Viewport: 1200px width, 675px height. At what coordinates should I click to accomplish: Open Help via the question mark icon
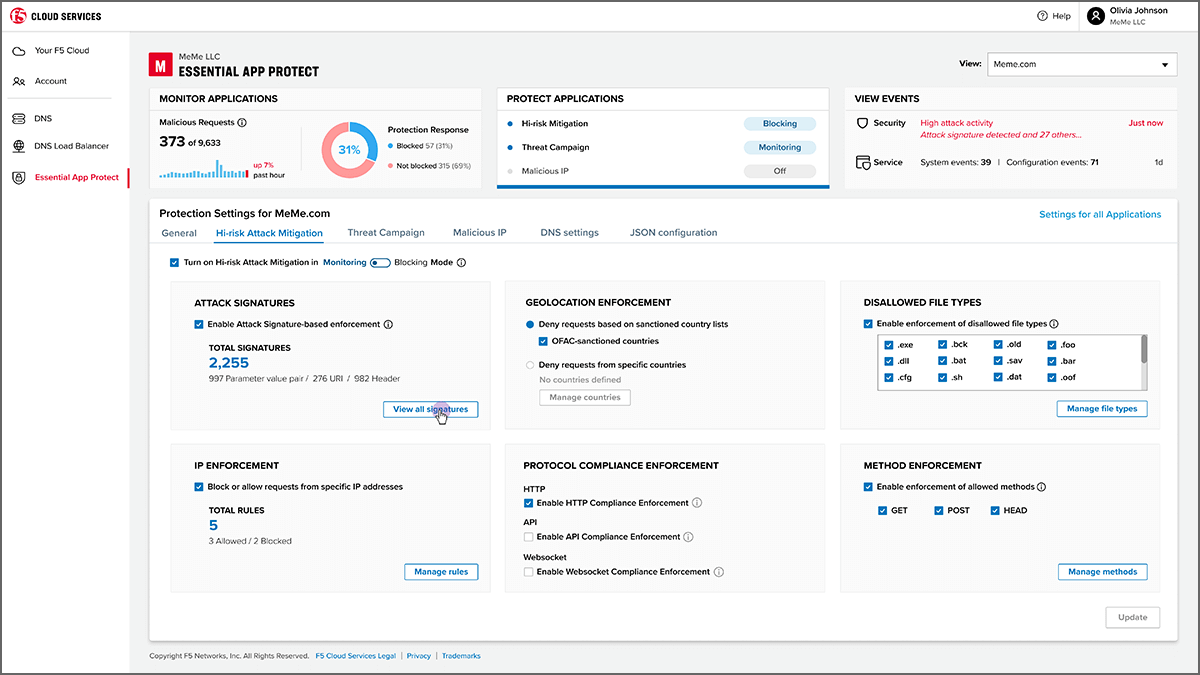(1042, 16)
